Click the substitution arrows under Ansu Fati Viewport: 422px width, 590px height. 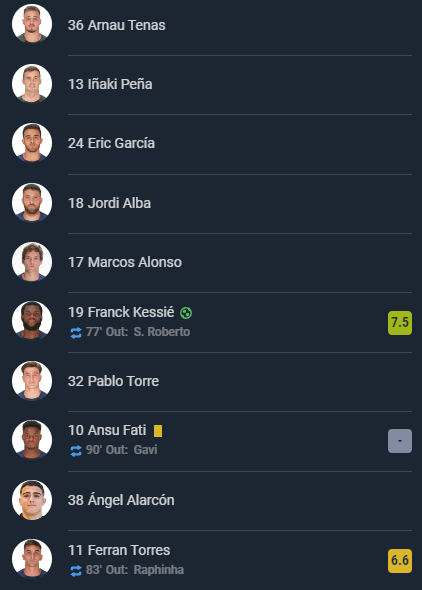[76, 450]
